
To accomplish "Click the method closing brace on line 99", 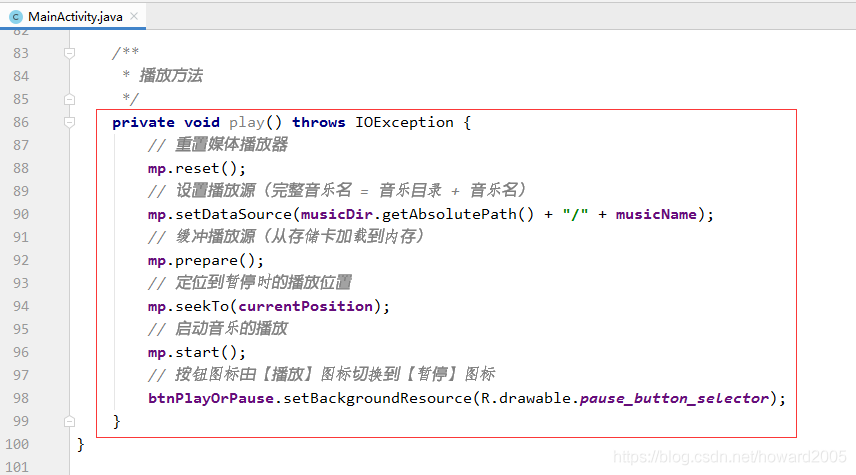I will [x=116, y=421].
